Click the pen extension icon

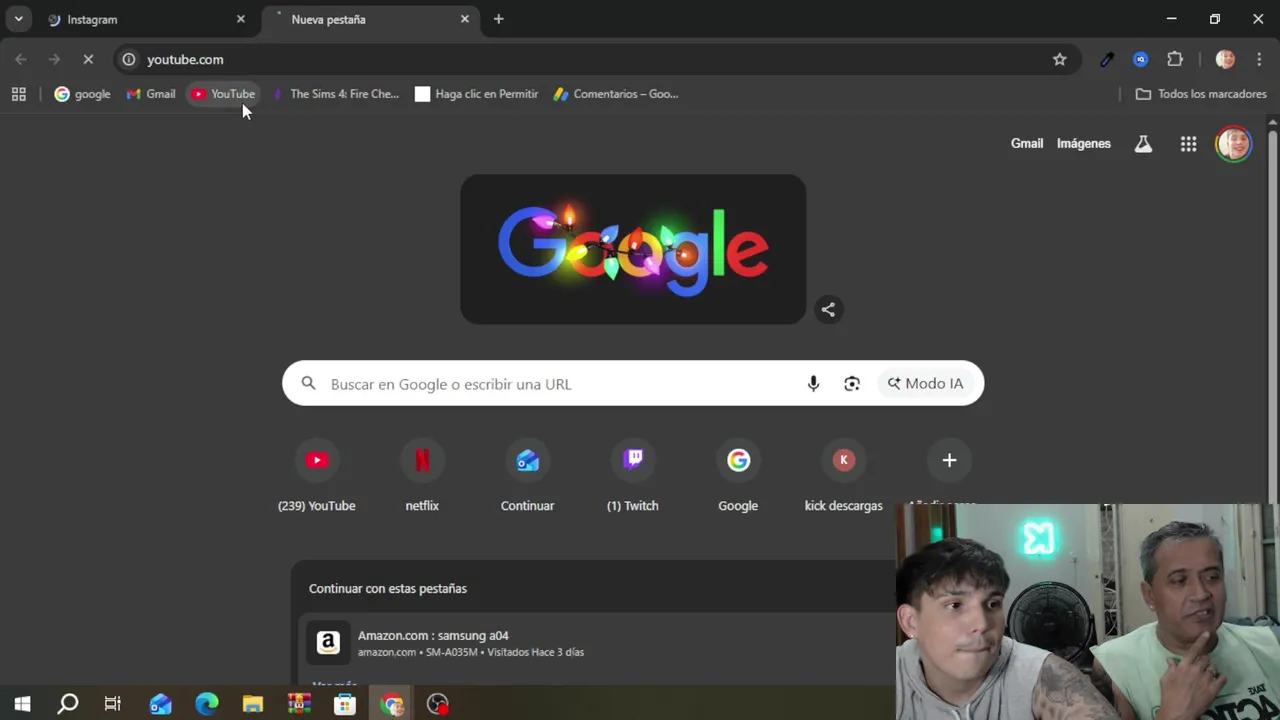click(1107, 59)
